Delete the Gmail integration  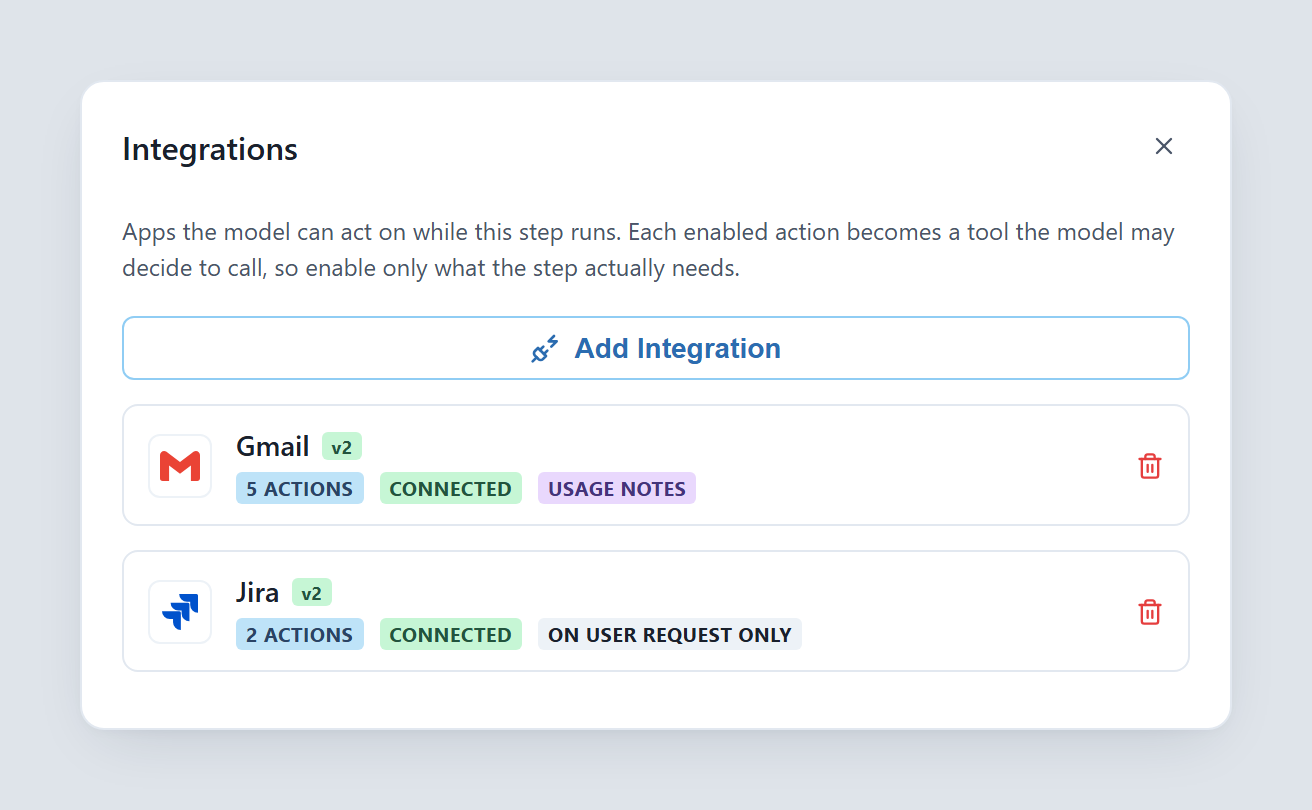point(1150,466)
